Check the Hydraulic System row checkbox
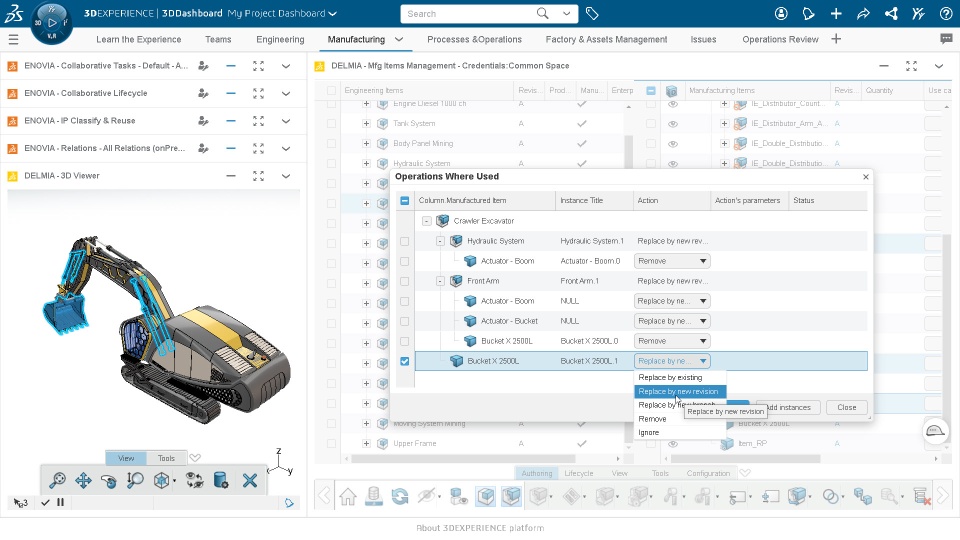This screenshot has height=540, width=960. (405, 241)
